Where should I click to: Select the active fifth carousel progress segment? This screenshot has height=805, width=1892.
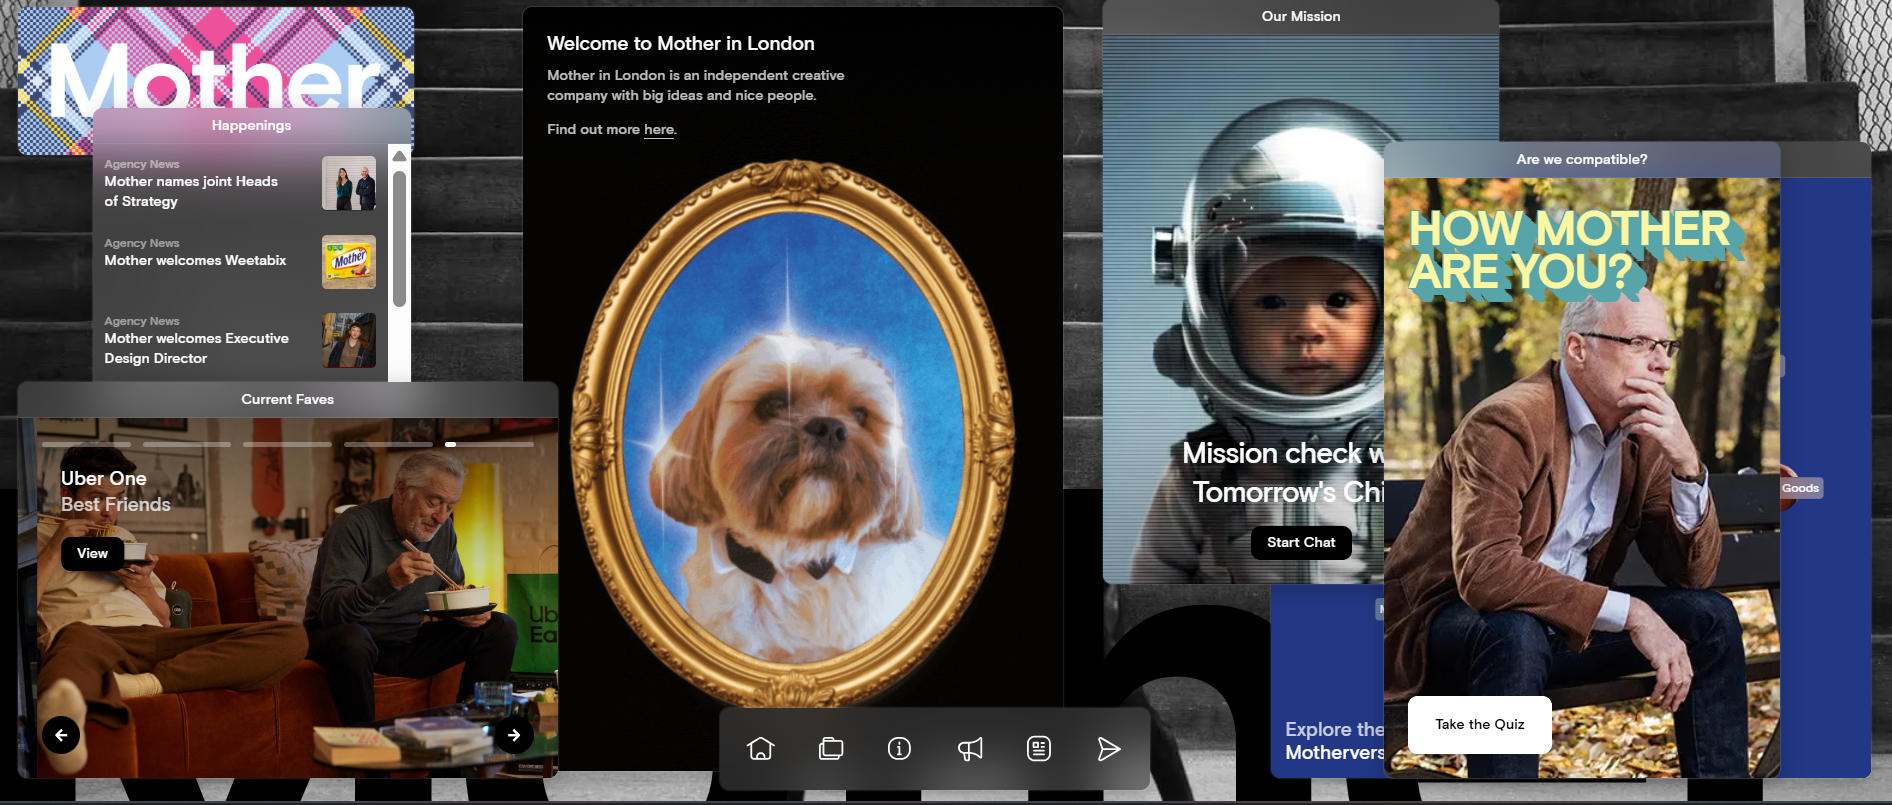click(490, 444)
